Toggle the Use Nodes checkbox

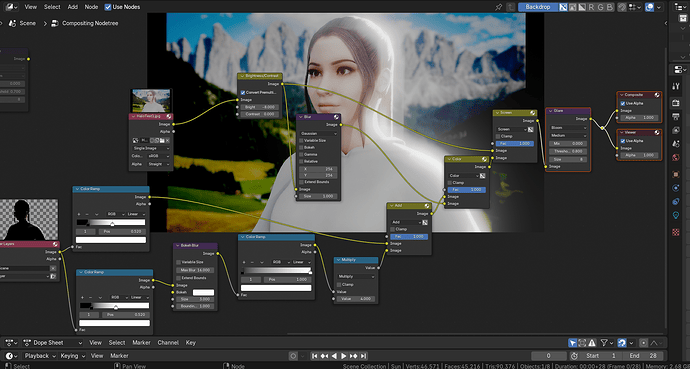108,7
